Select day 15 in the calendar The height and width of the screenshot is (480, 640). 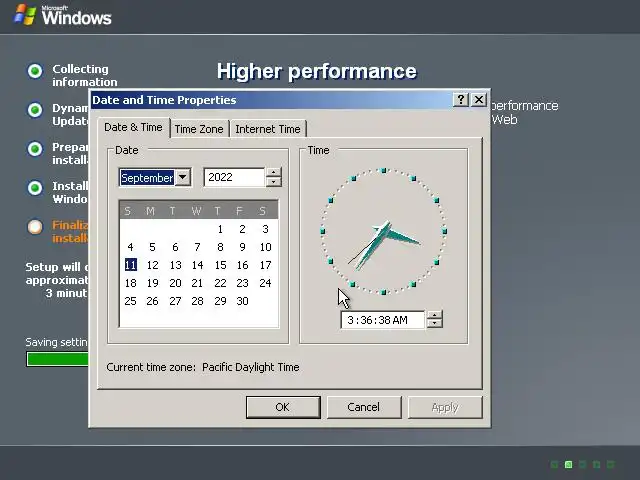[x=220, y=265]
